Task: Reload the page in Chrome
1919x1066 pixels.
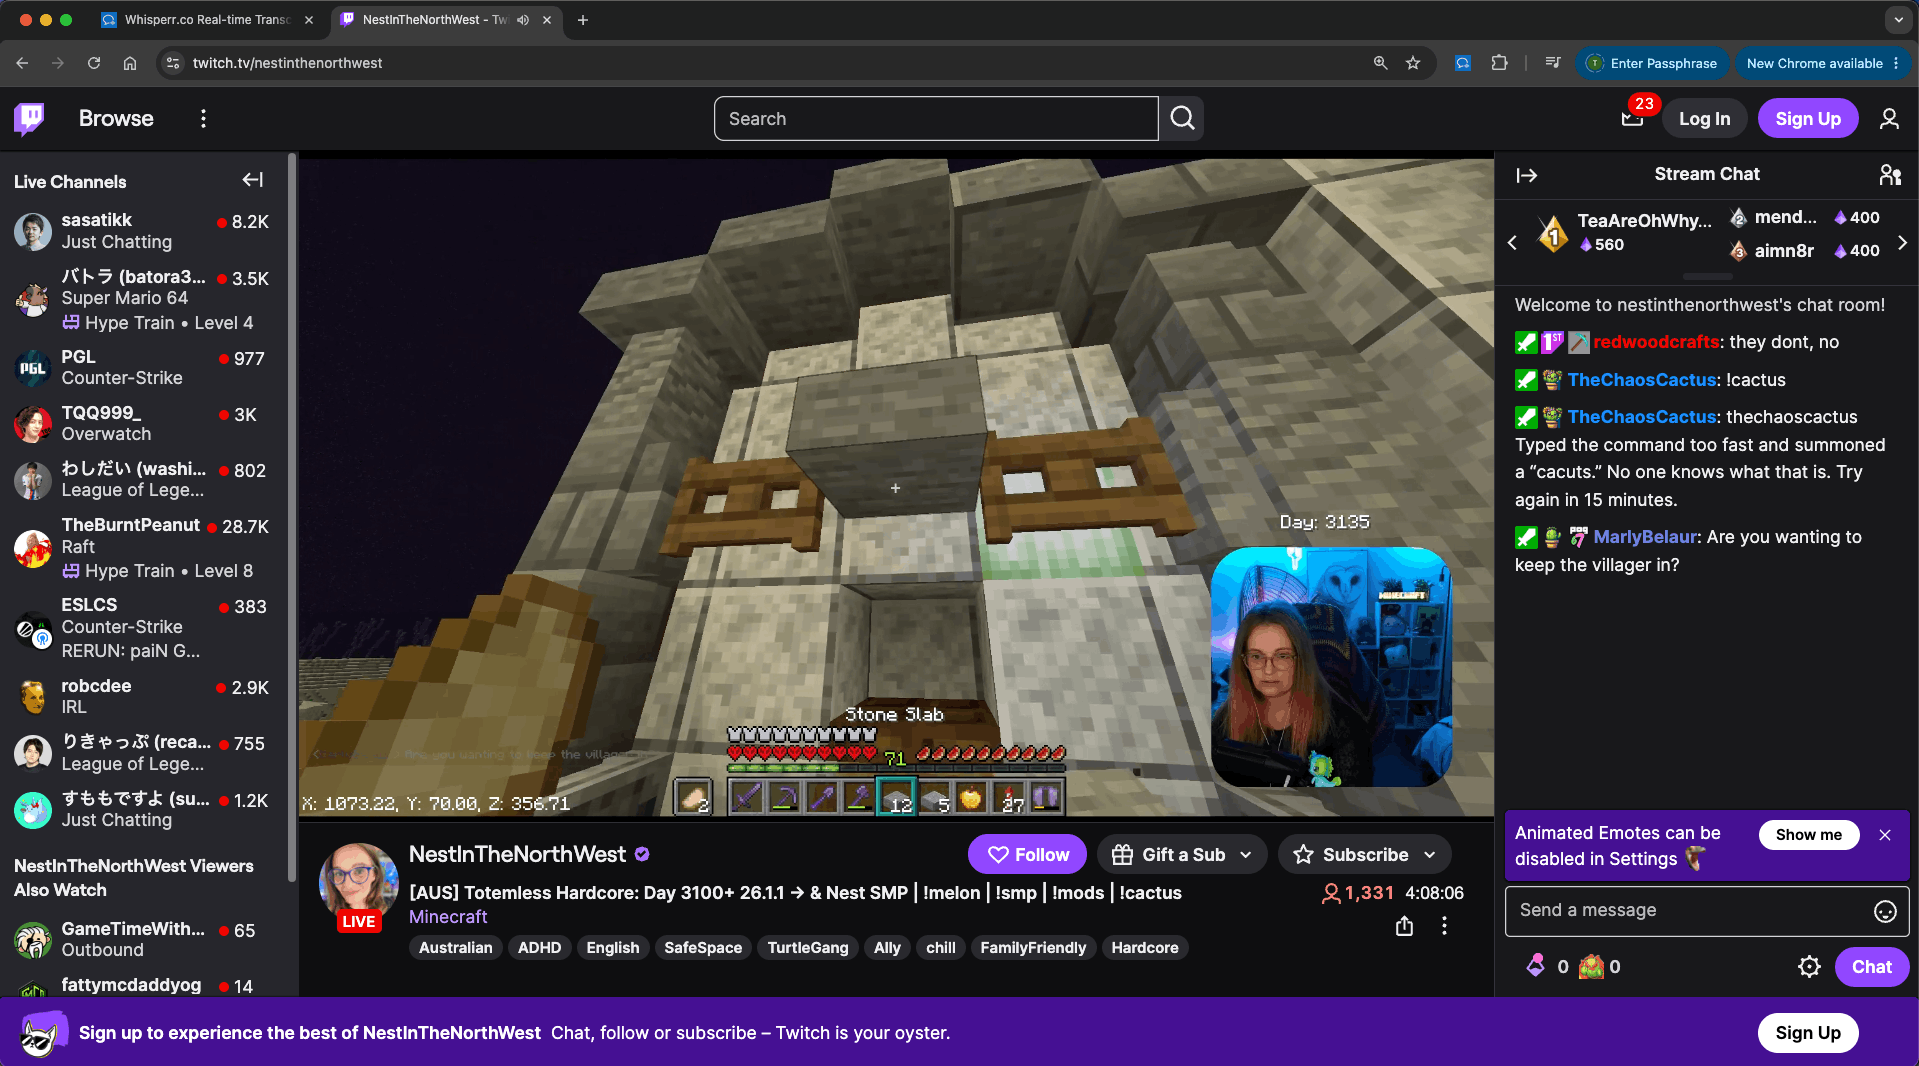Action: (x=94, y=63)
